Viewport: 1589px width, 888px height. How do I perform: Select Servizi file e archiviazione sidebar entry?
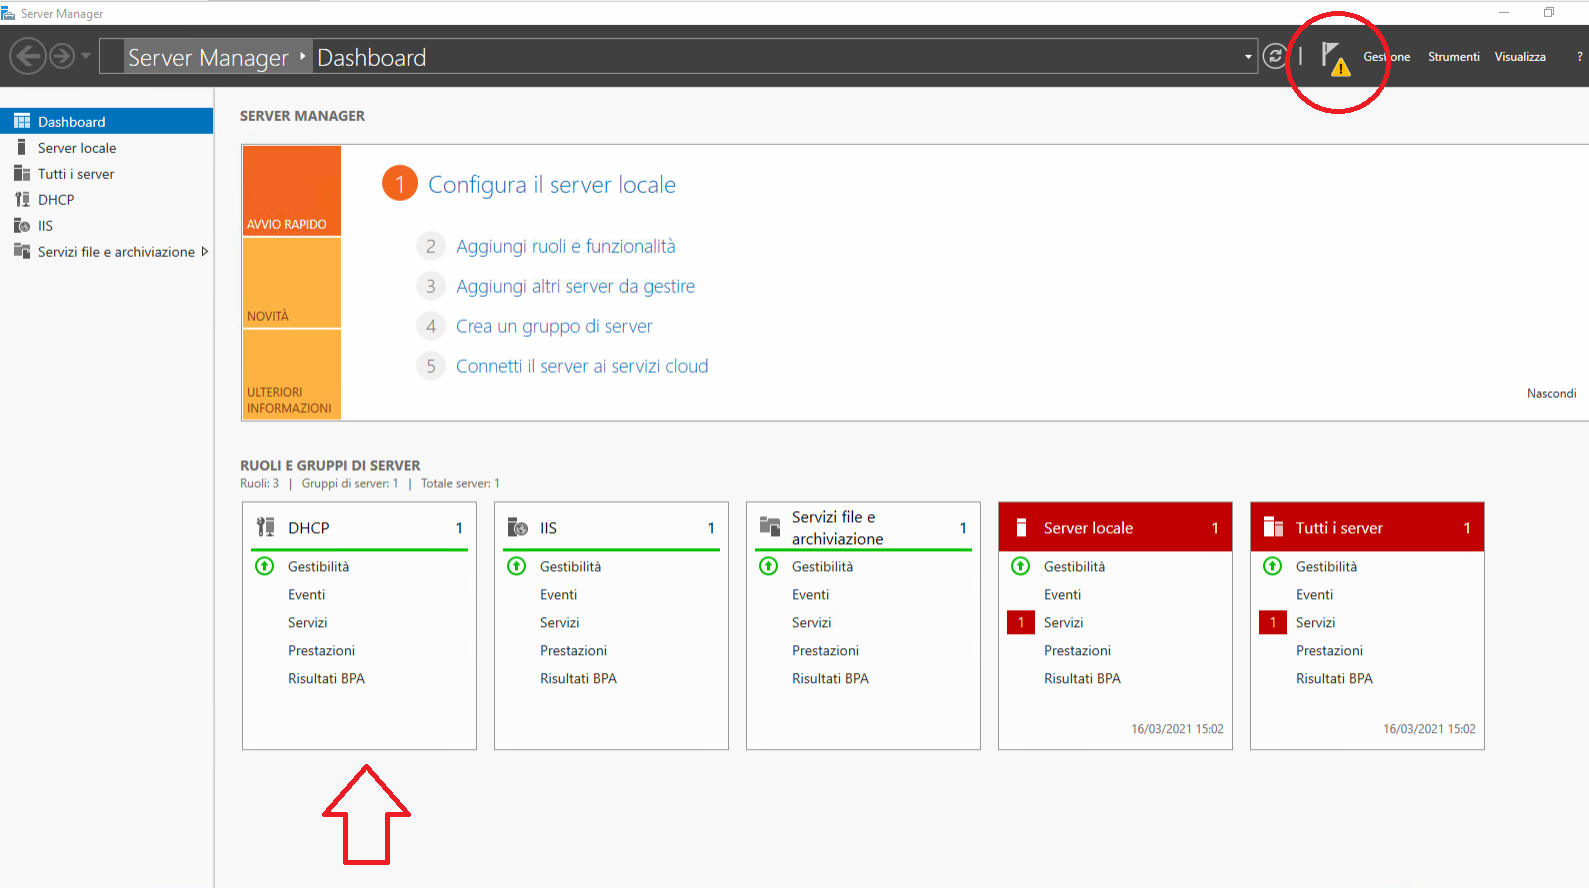[106, 251]
